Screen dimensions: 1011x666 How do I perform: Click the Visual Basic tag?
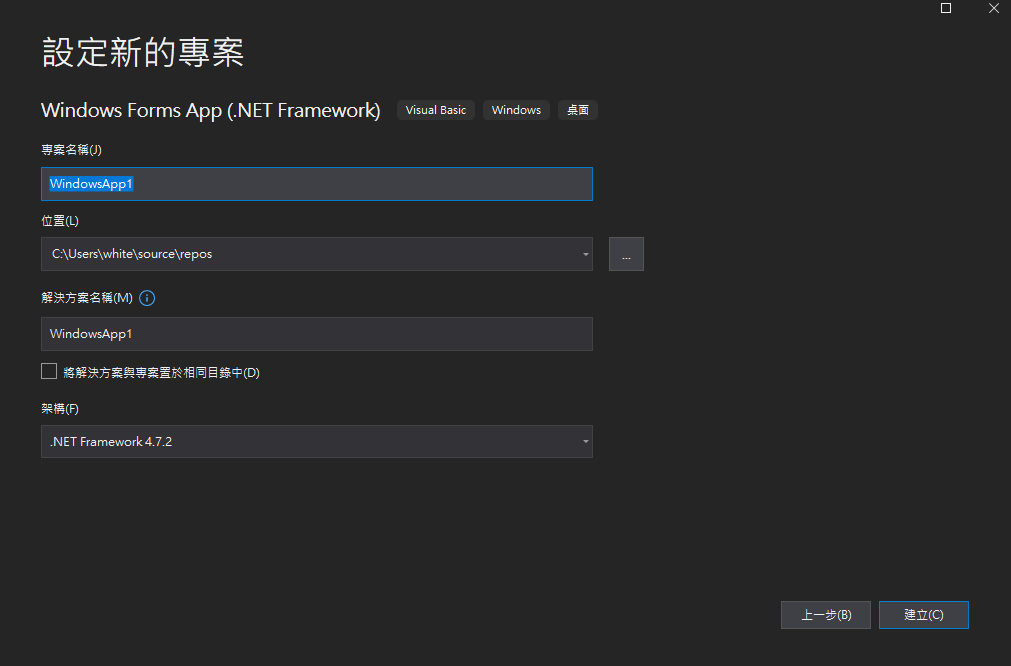pos(436,110)
